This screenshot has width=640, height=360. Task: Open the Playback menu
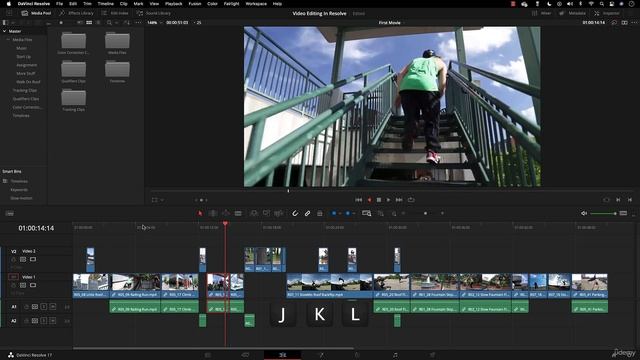pyautogui.click(x=173, y=4)
